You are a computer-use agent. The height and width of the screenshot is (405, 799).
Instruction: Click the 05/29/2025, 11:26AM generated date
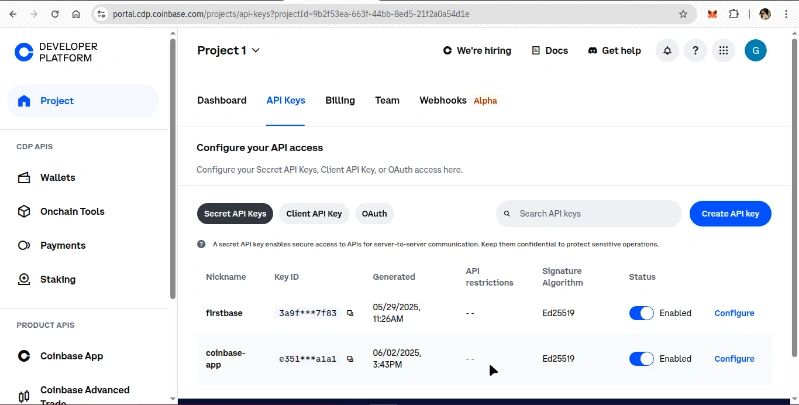(396, 313)
